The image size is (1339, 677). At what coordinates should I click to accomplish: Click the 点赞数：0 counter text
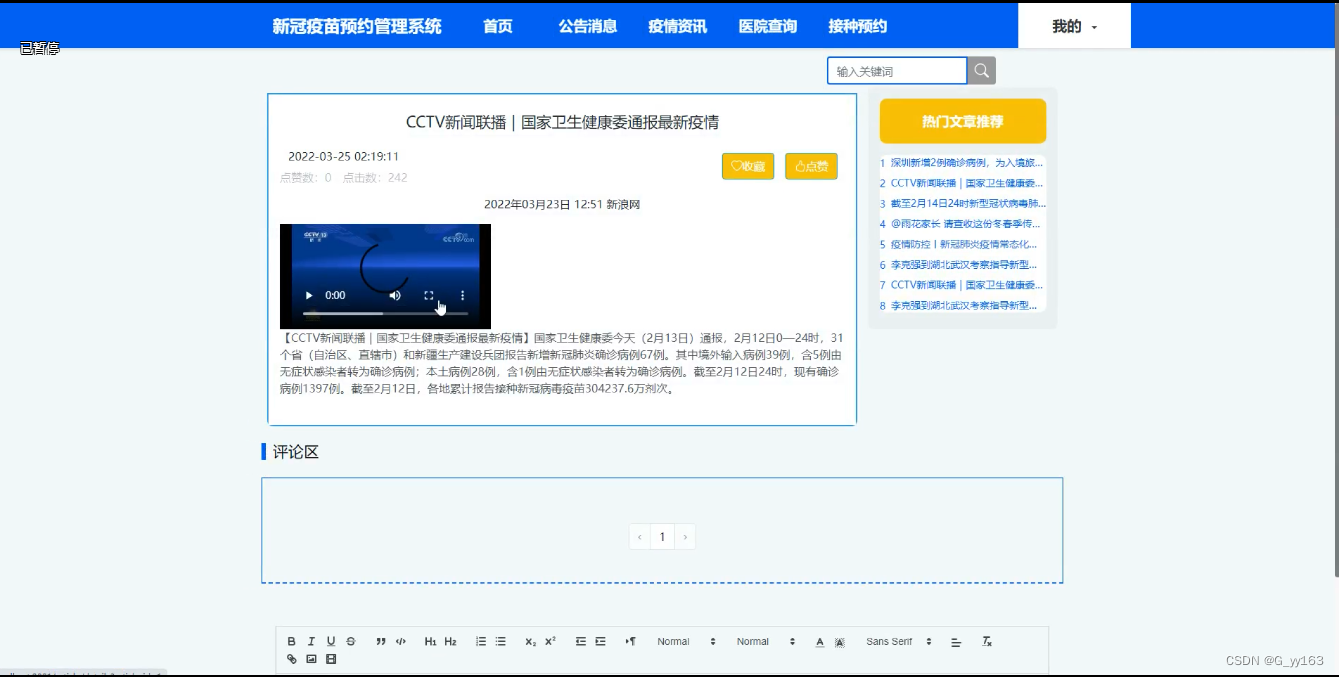point(306,178)
